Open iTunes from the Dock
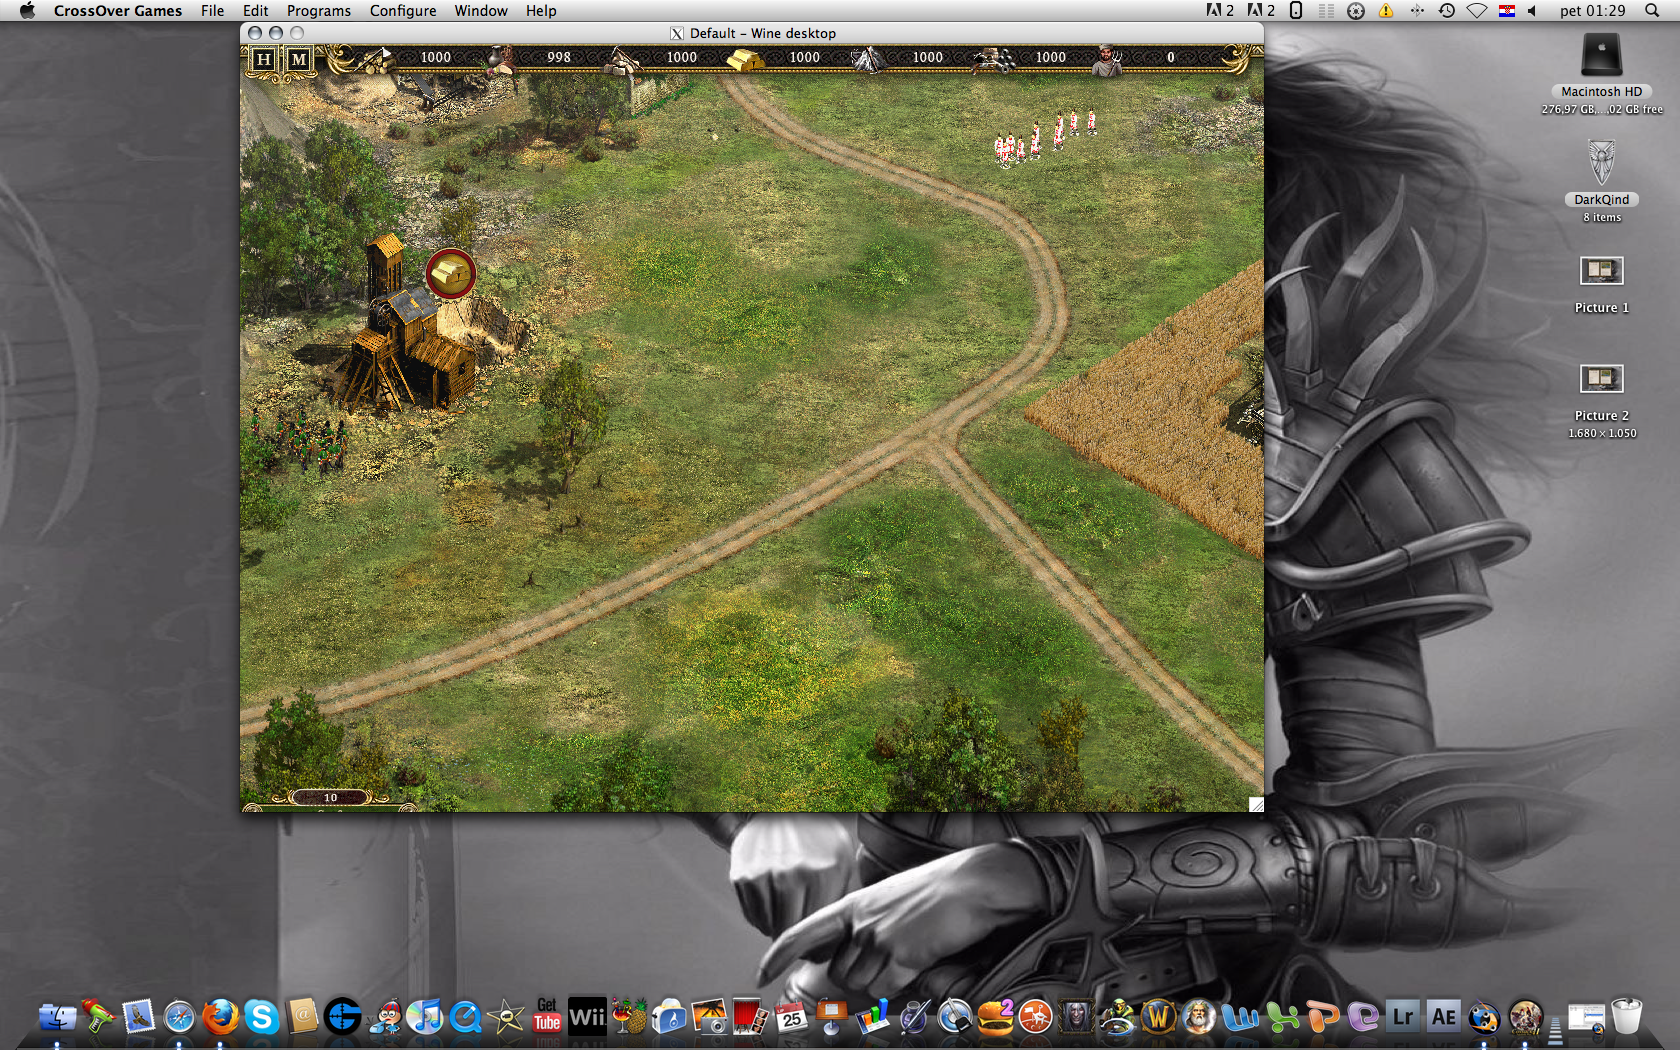 click(425, 1017)
